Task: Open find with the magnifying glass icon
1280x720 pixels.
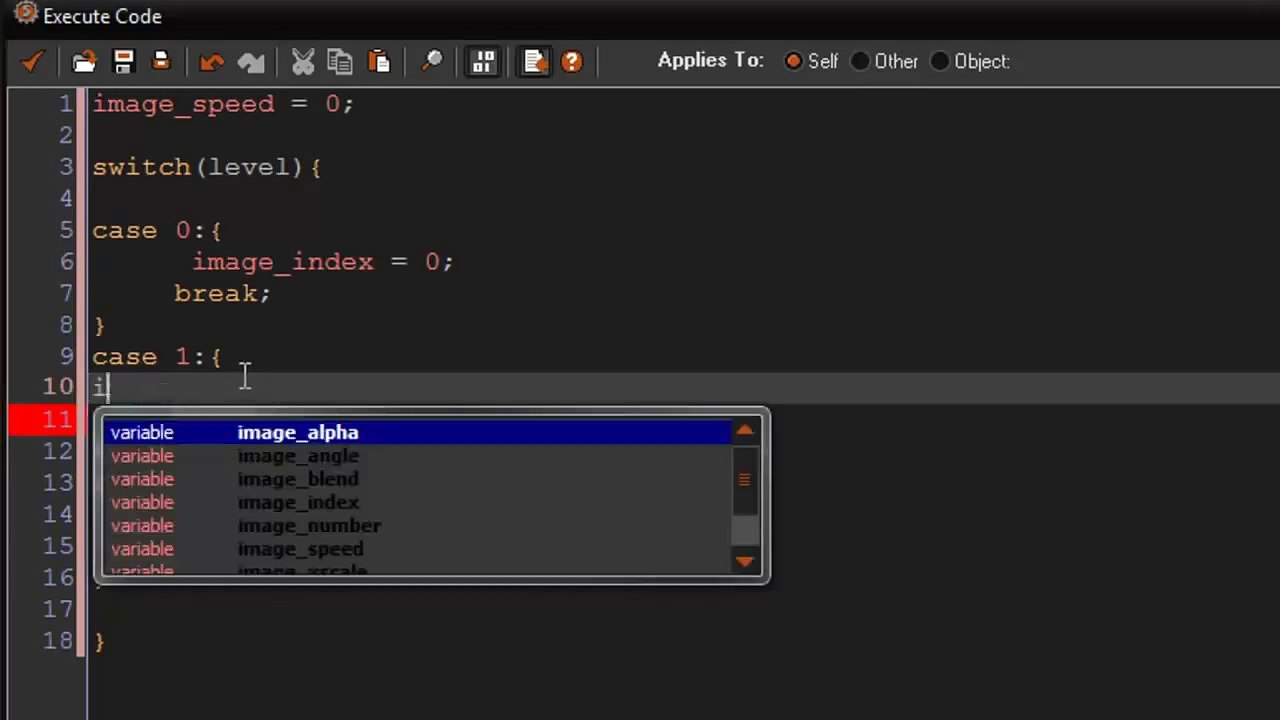Action: click(x=432, y=62)
